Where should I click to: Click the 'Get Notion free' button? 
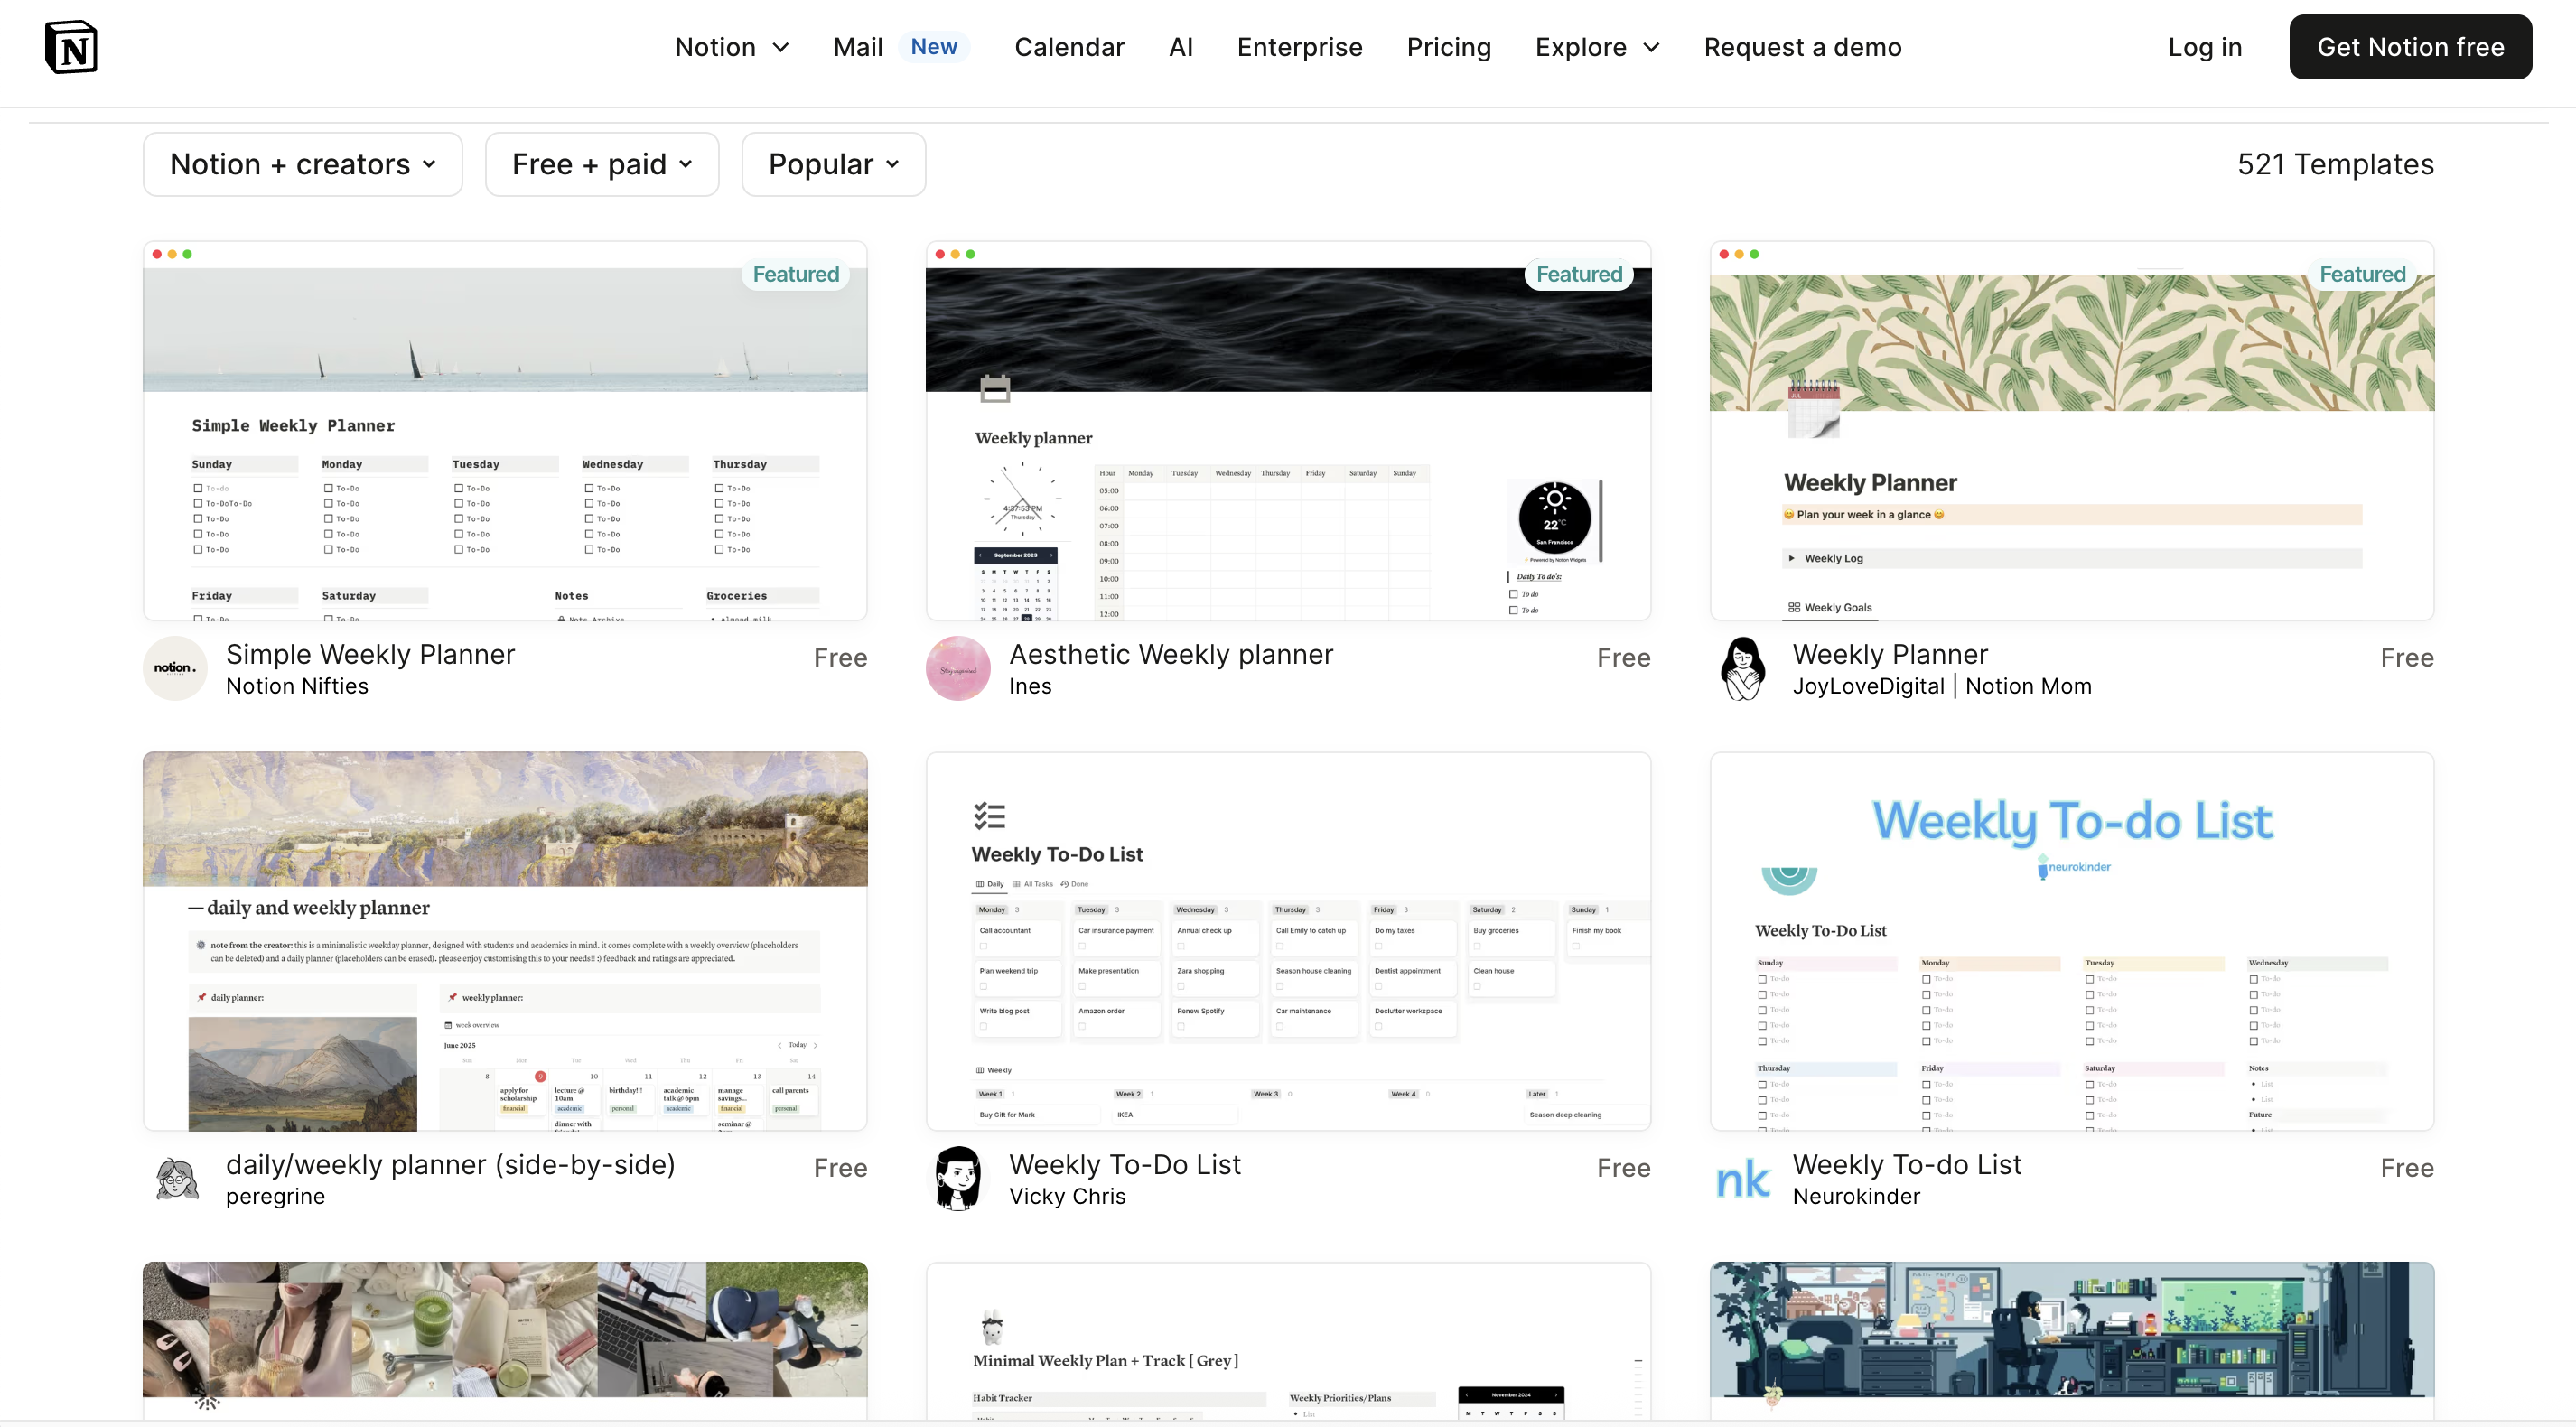pos(2410,46)
